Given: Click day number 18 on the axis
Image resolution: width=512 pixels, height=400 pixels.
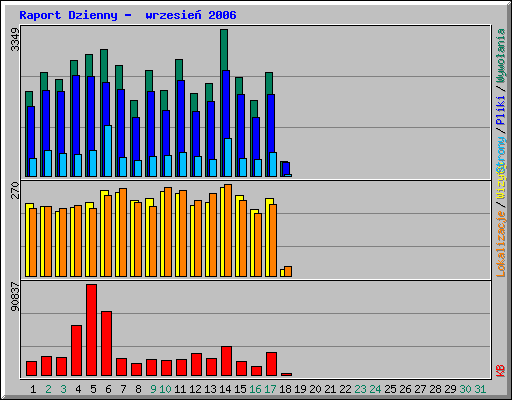Looking at the screenshot, I should tap(285, 389).
